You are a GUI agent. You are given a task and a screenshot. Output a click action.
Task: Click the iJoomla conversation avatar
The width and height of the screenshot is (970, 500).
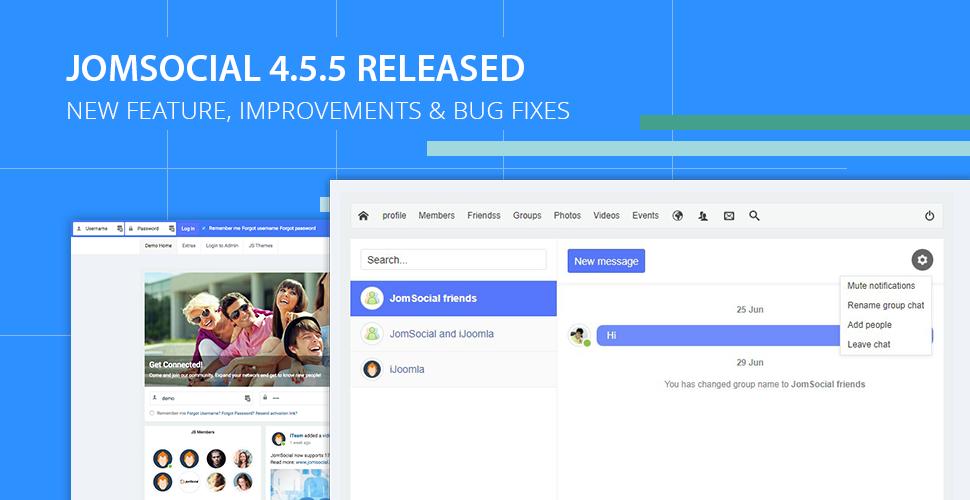click(x=372, y=369)
